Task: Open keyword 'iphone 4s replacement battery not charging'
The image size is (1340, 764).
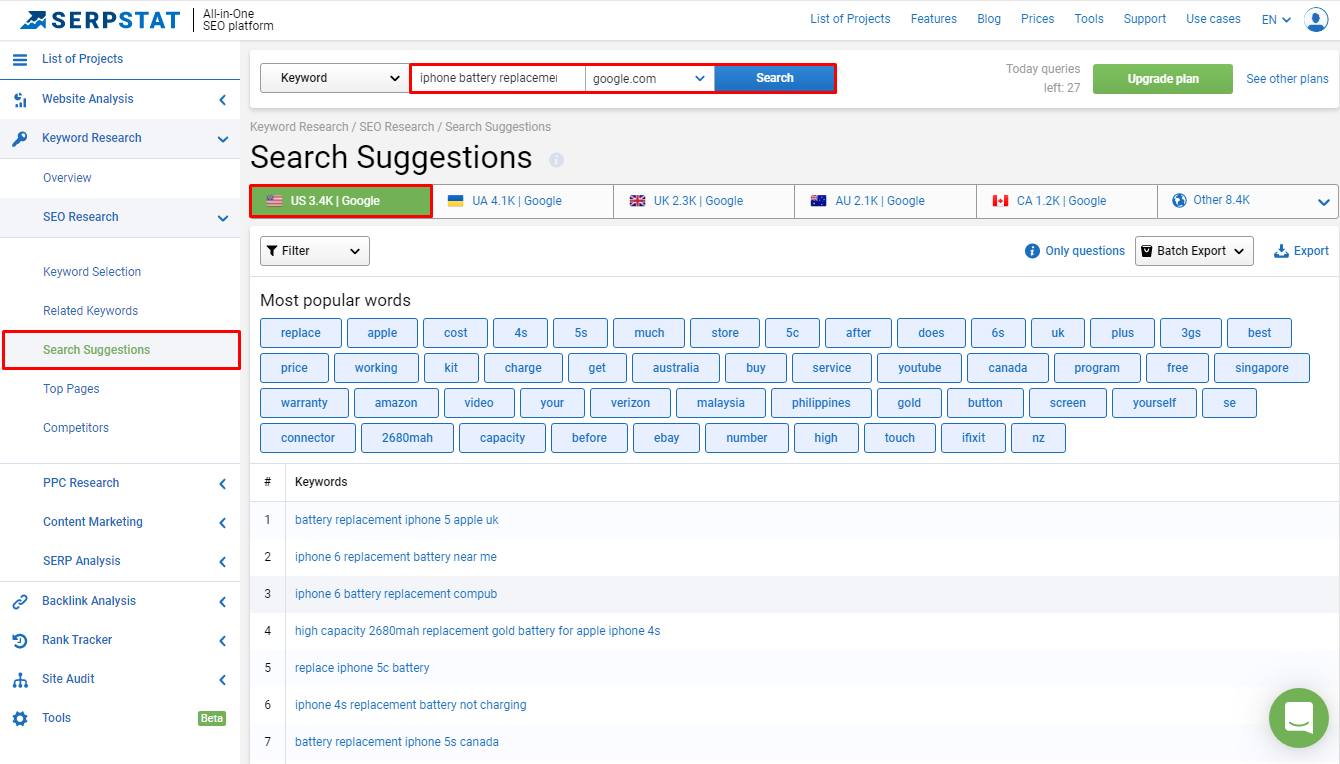Action: tap(411, 705)
